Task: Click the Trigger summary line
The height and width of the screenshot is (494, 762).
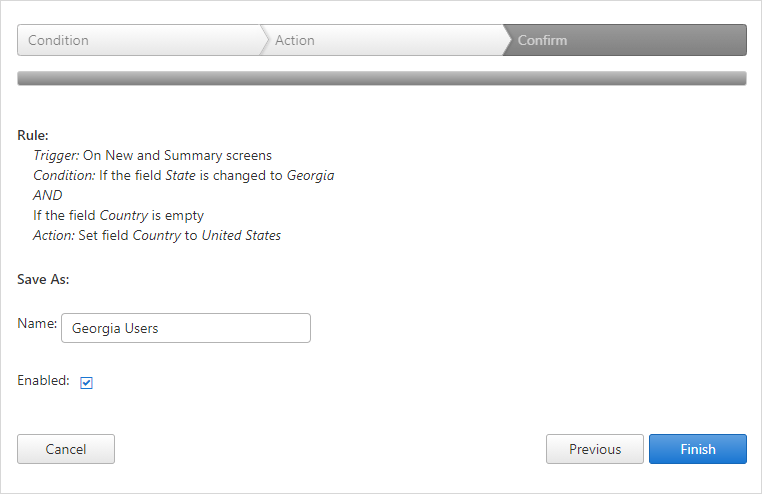Action: coord(153,155)
